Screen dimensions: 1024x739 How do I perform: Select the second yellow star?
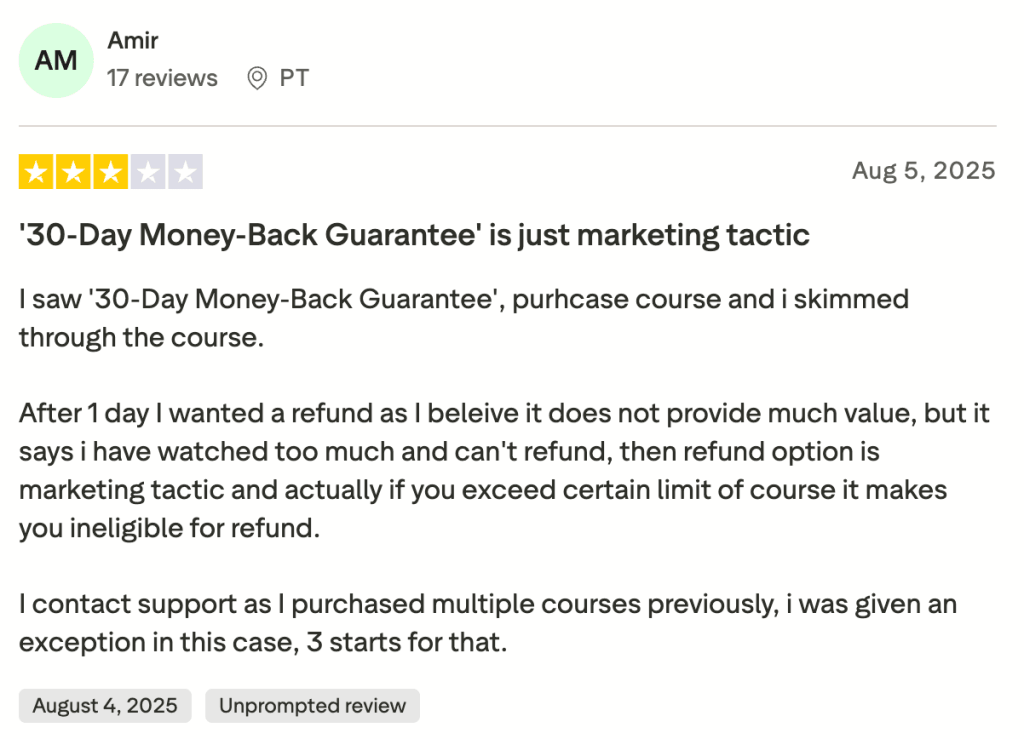72,171
